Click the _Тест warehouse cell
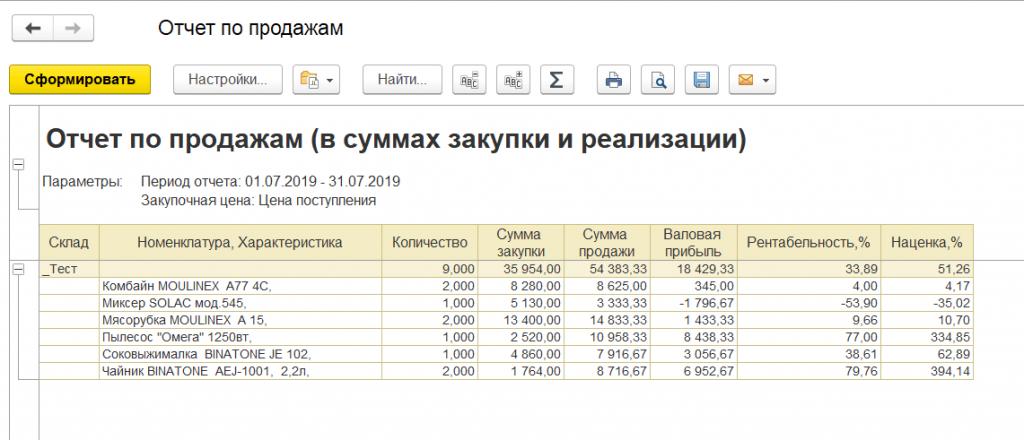This screenshot has height=440, width=1024. point(69,269)
